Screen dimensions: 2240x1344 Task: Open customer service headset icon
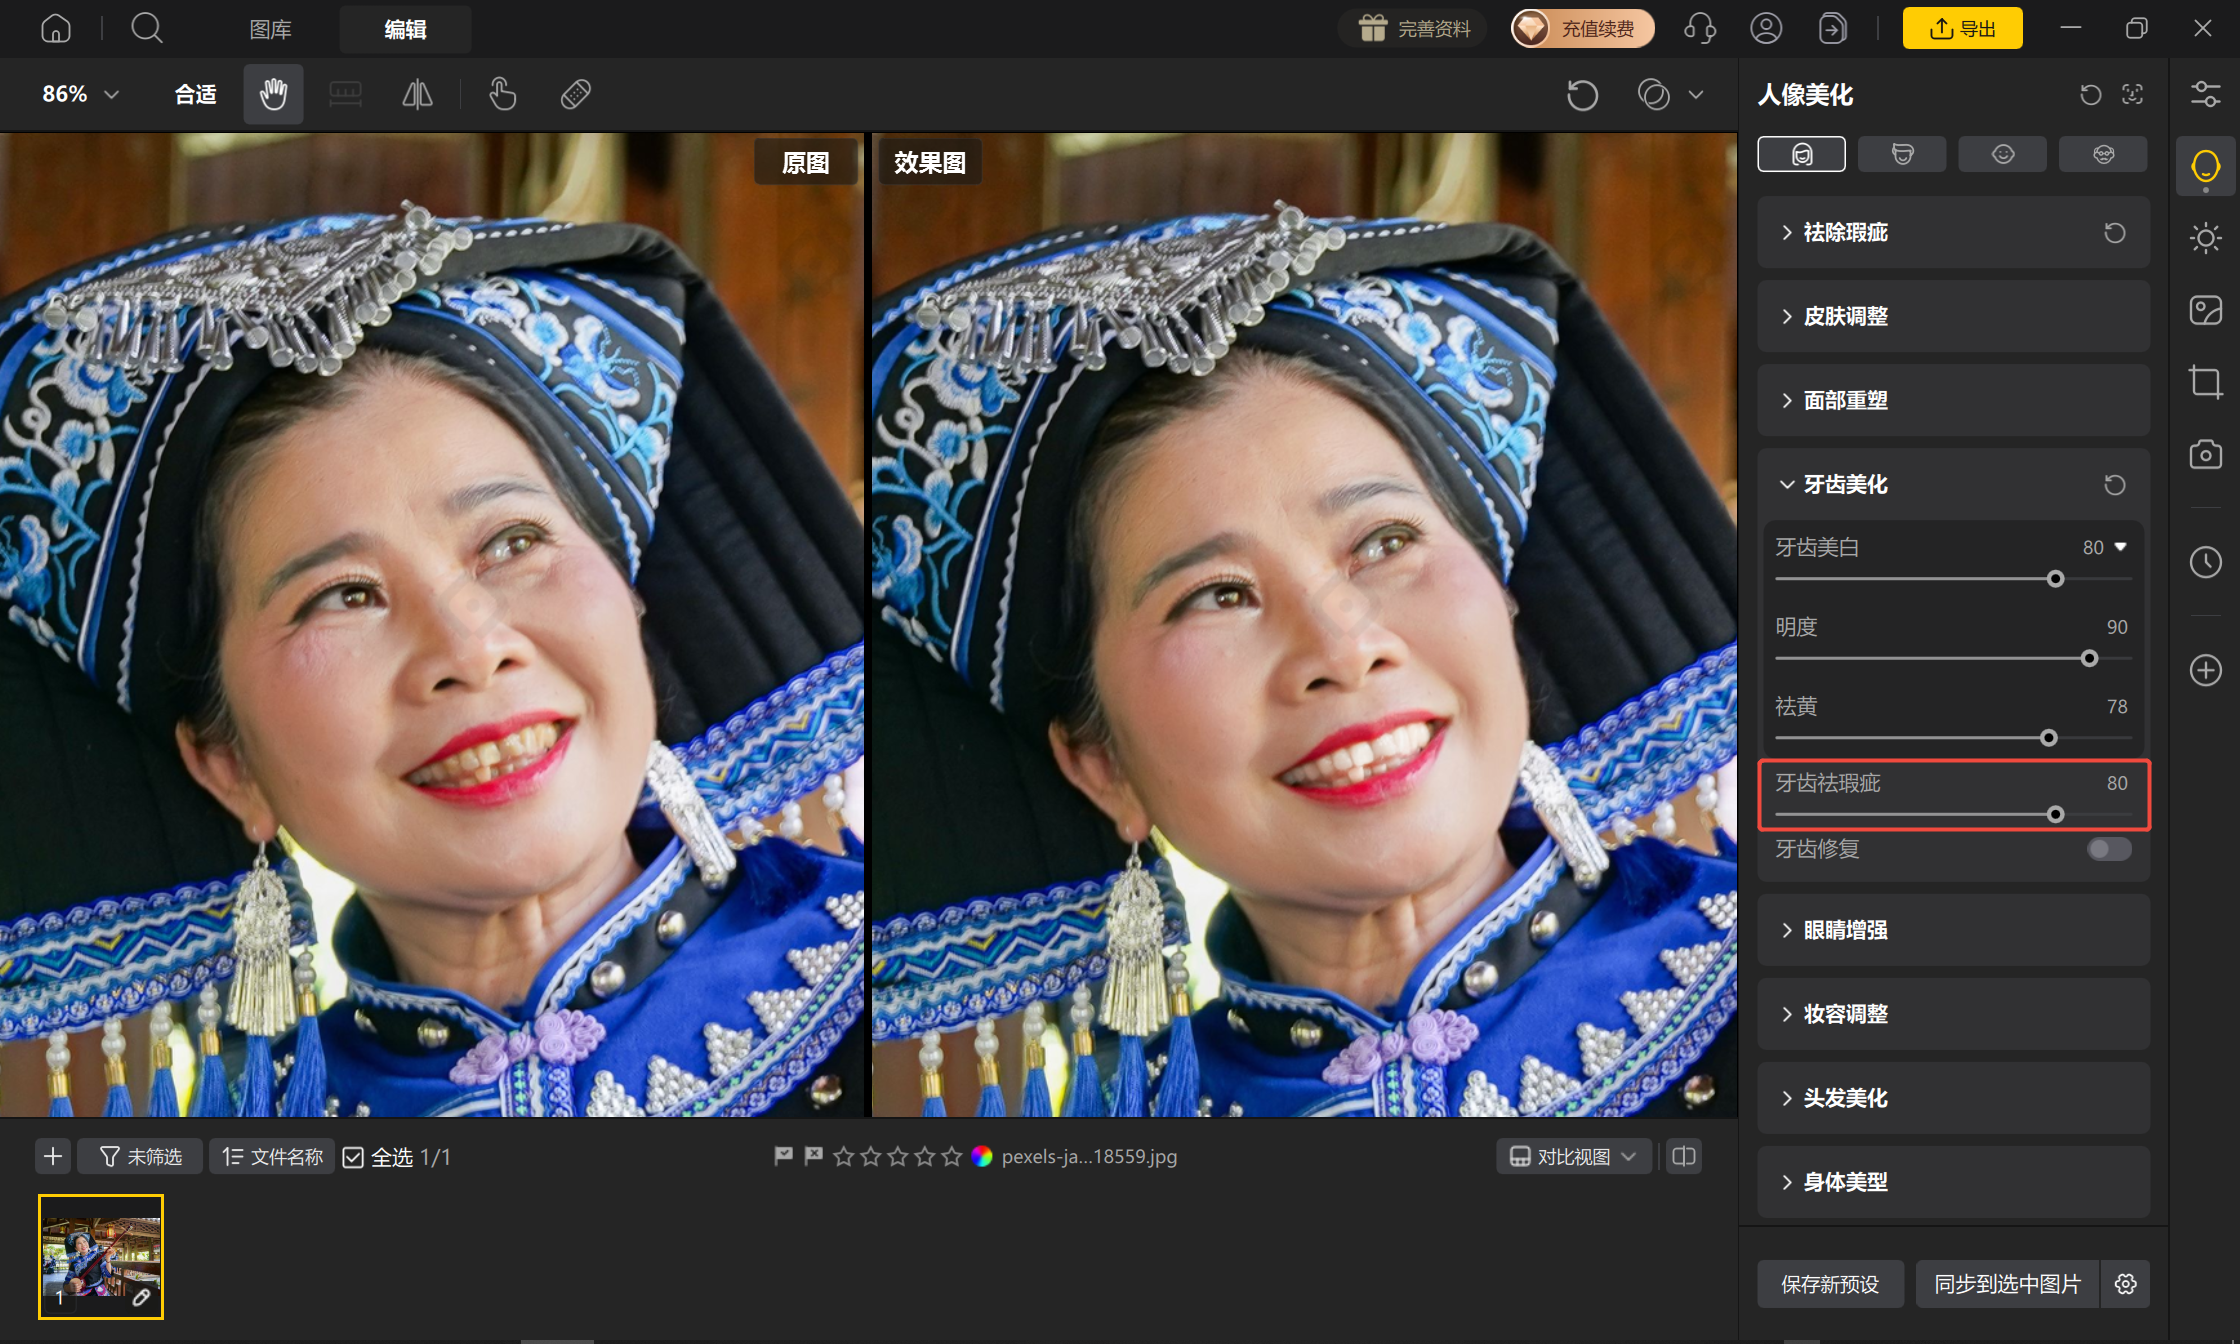click(1700, 28)
